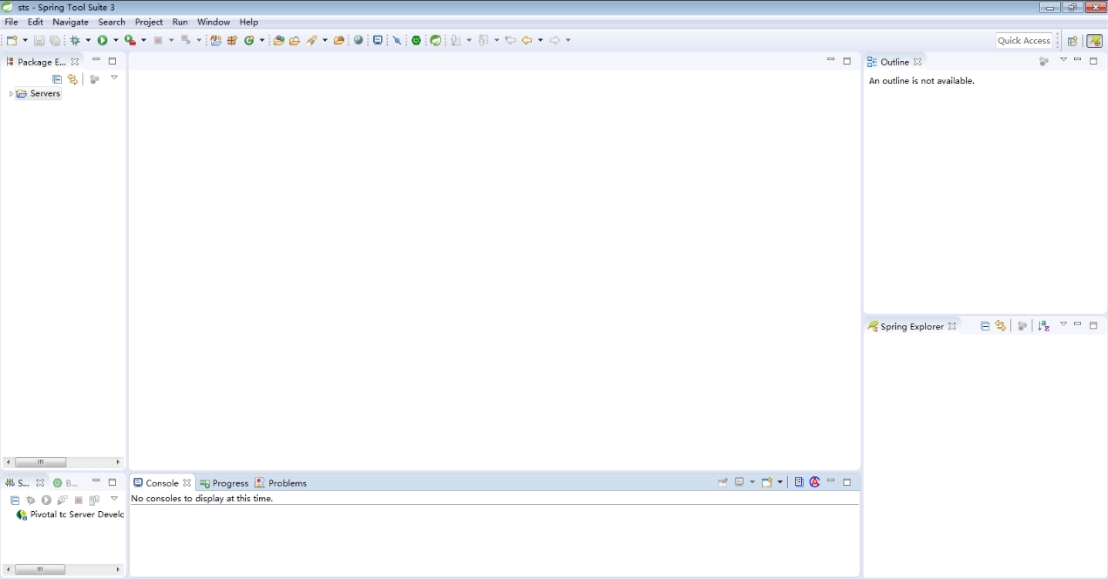Open the New dropdown arrow in toolbar
Image resolution: width=1108 pixels, height=579 pixels.
coord(25,40)
